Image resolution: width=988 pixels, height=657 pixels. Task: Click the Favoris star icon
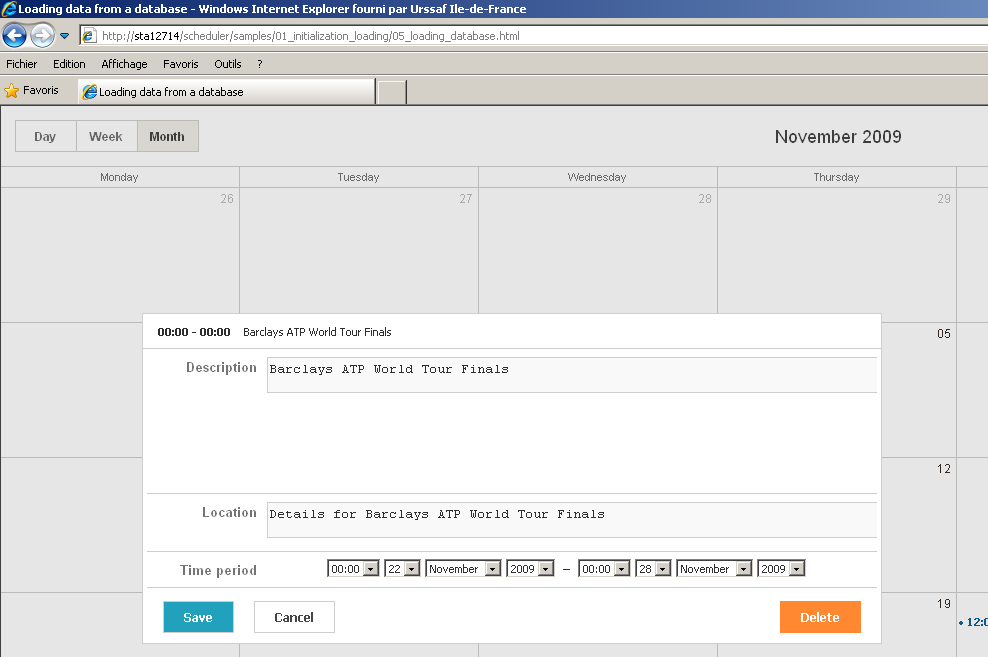tap(11, 91)
